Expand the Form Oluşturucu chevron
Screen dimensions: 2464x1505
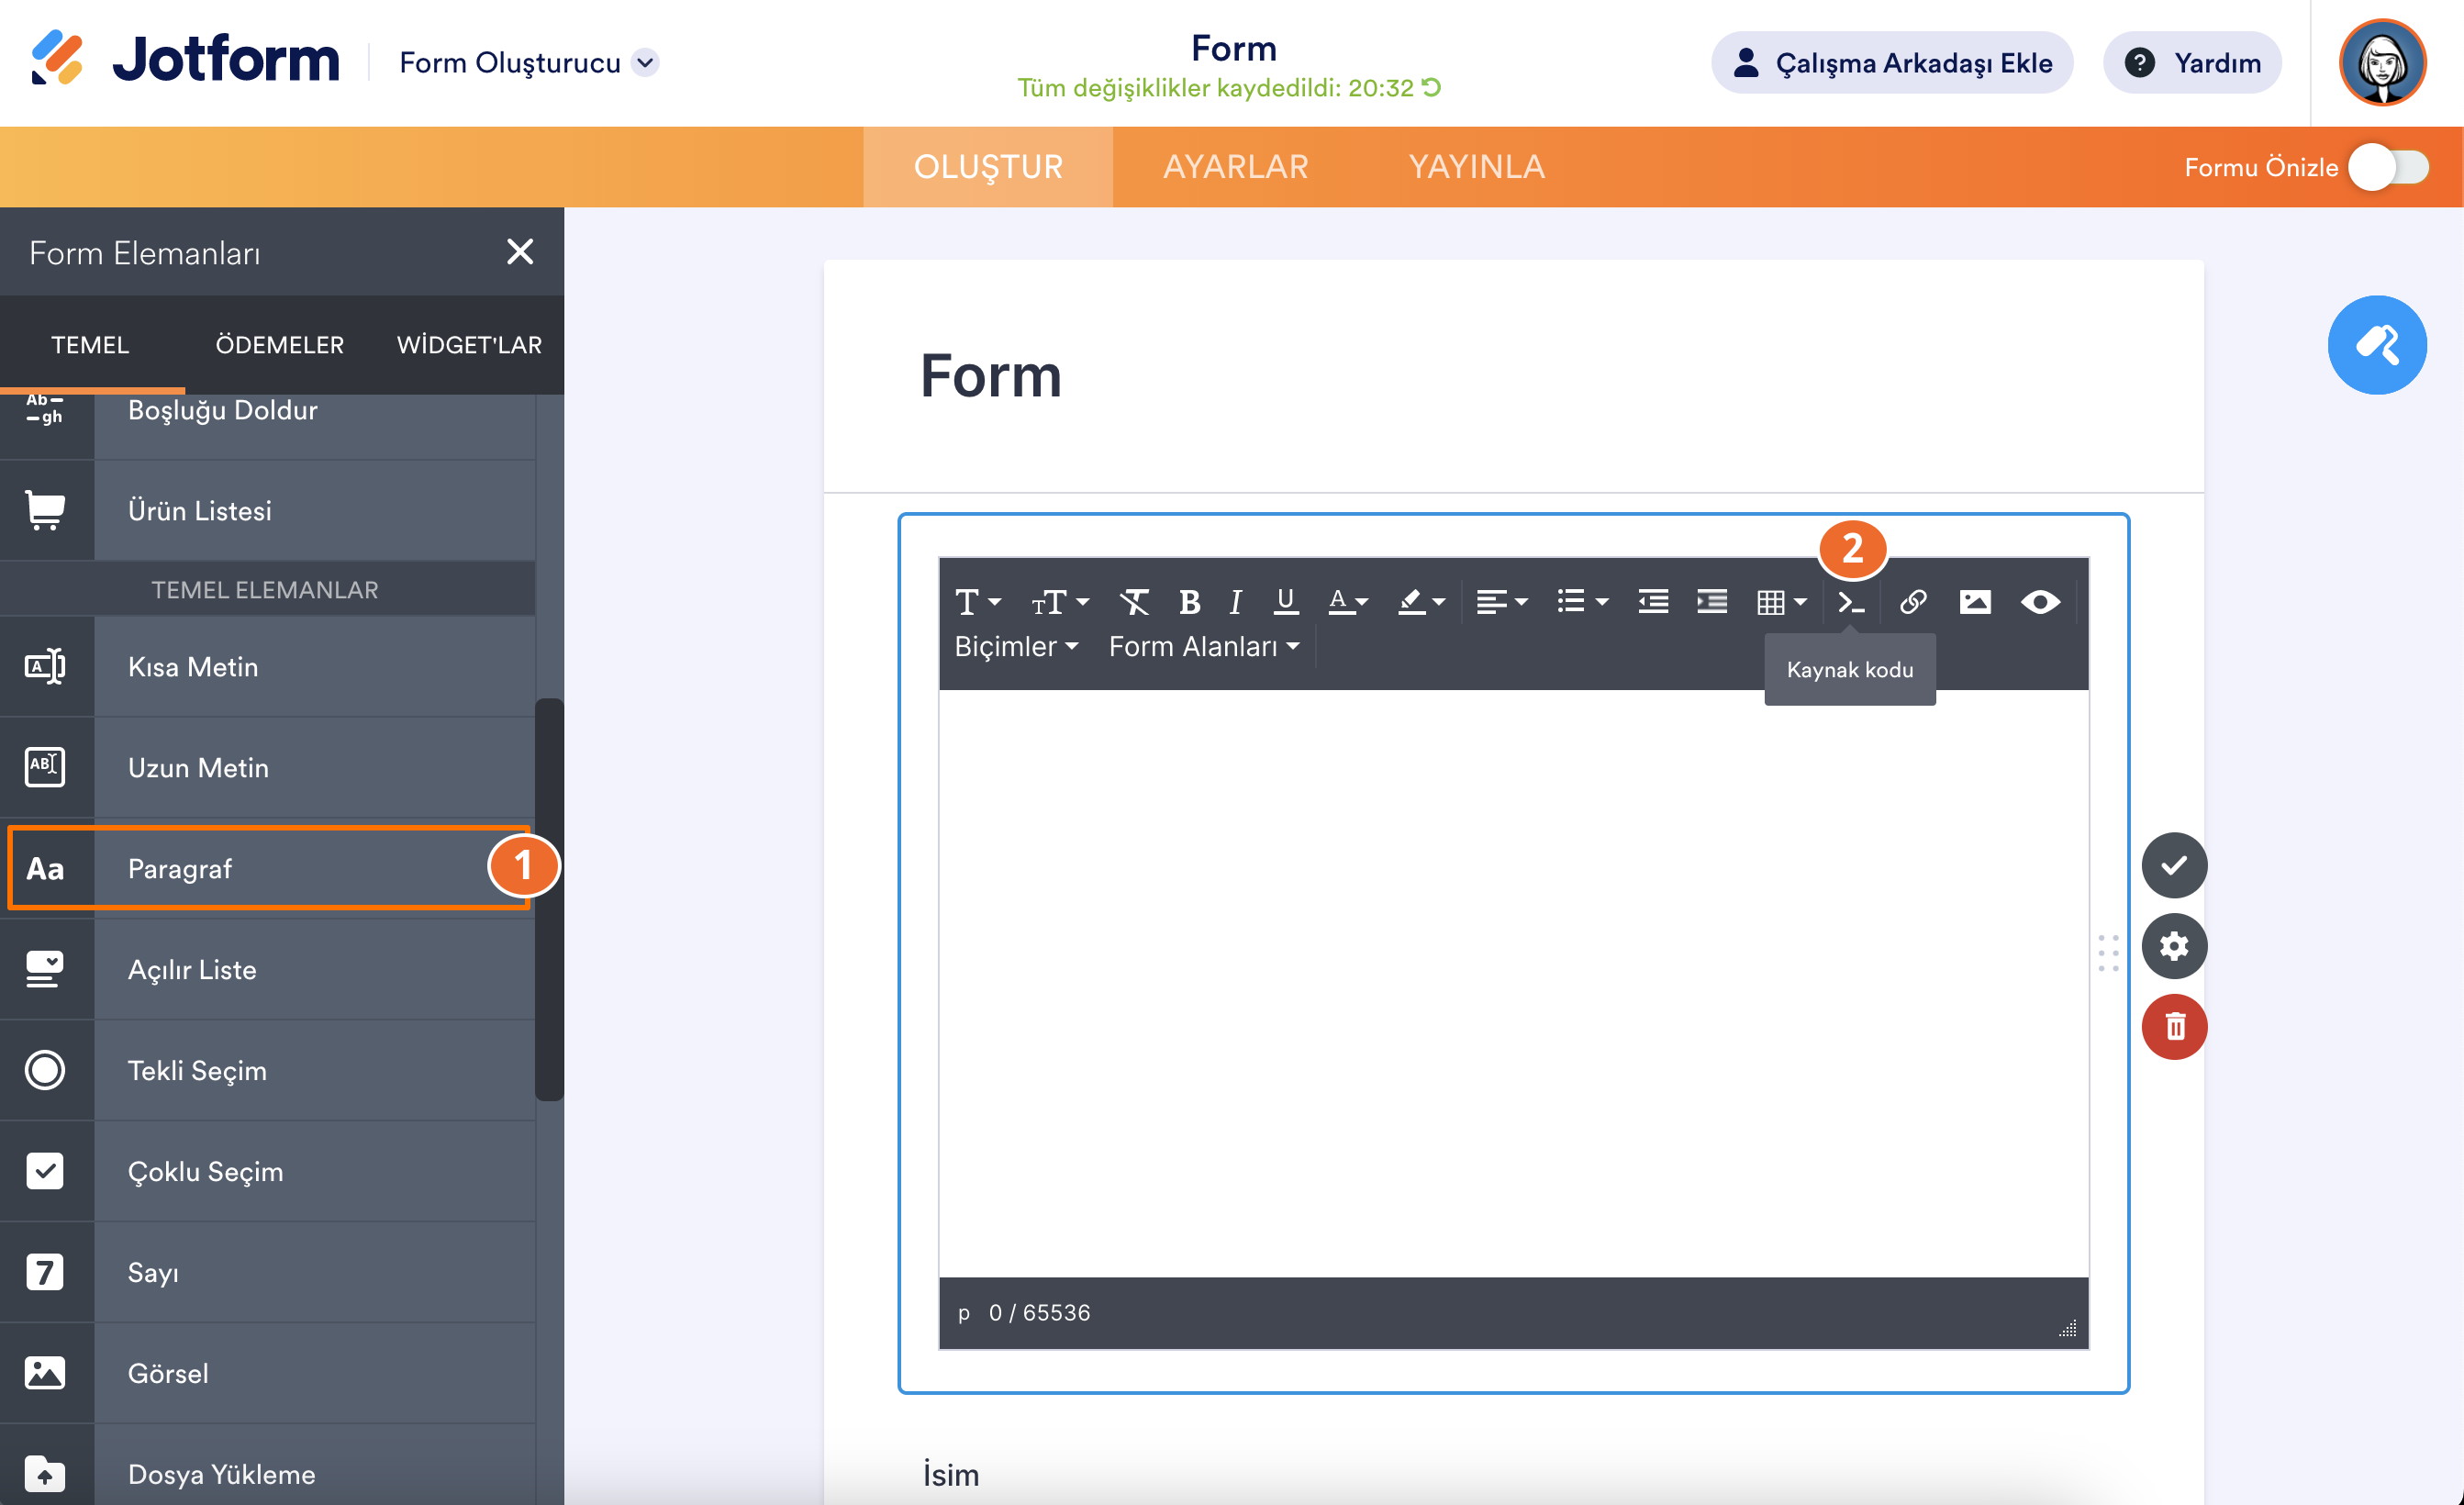coord(646,63)
